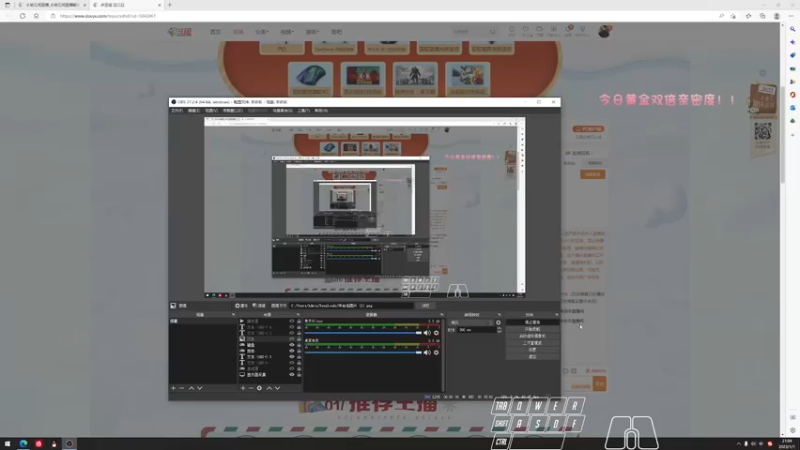
Task: Move scene down in Scenes panel
Action: (x=199, y=388)
